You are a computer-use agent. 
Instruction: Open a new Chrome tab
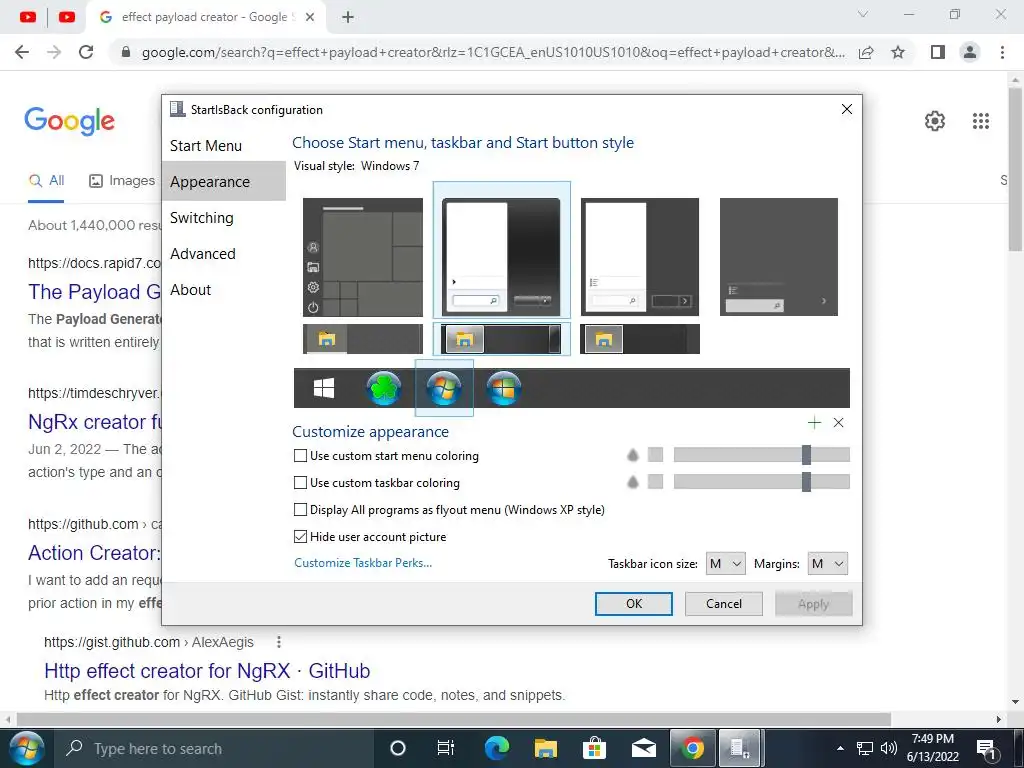point(347,17)
